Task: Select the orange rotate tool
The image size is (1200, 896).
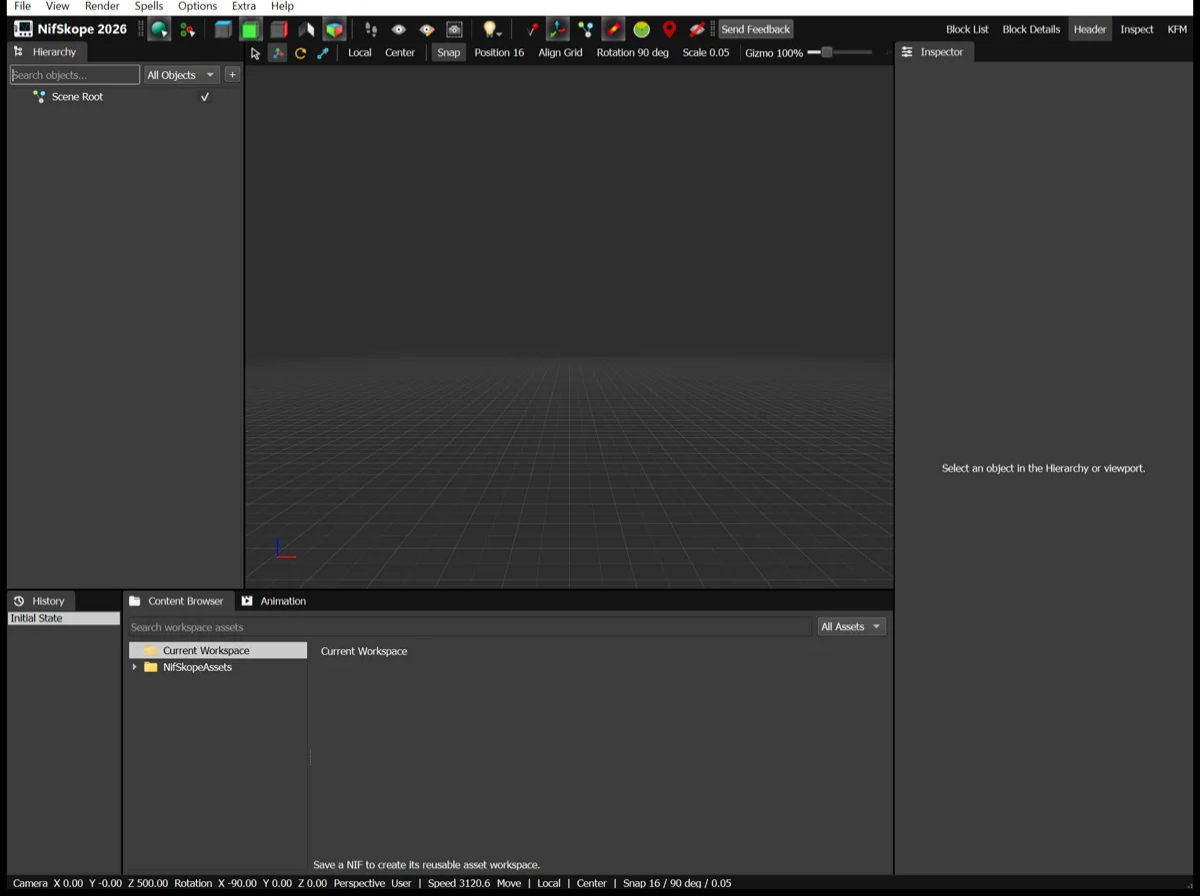Action: click(300, 53)
